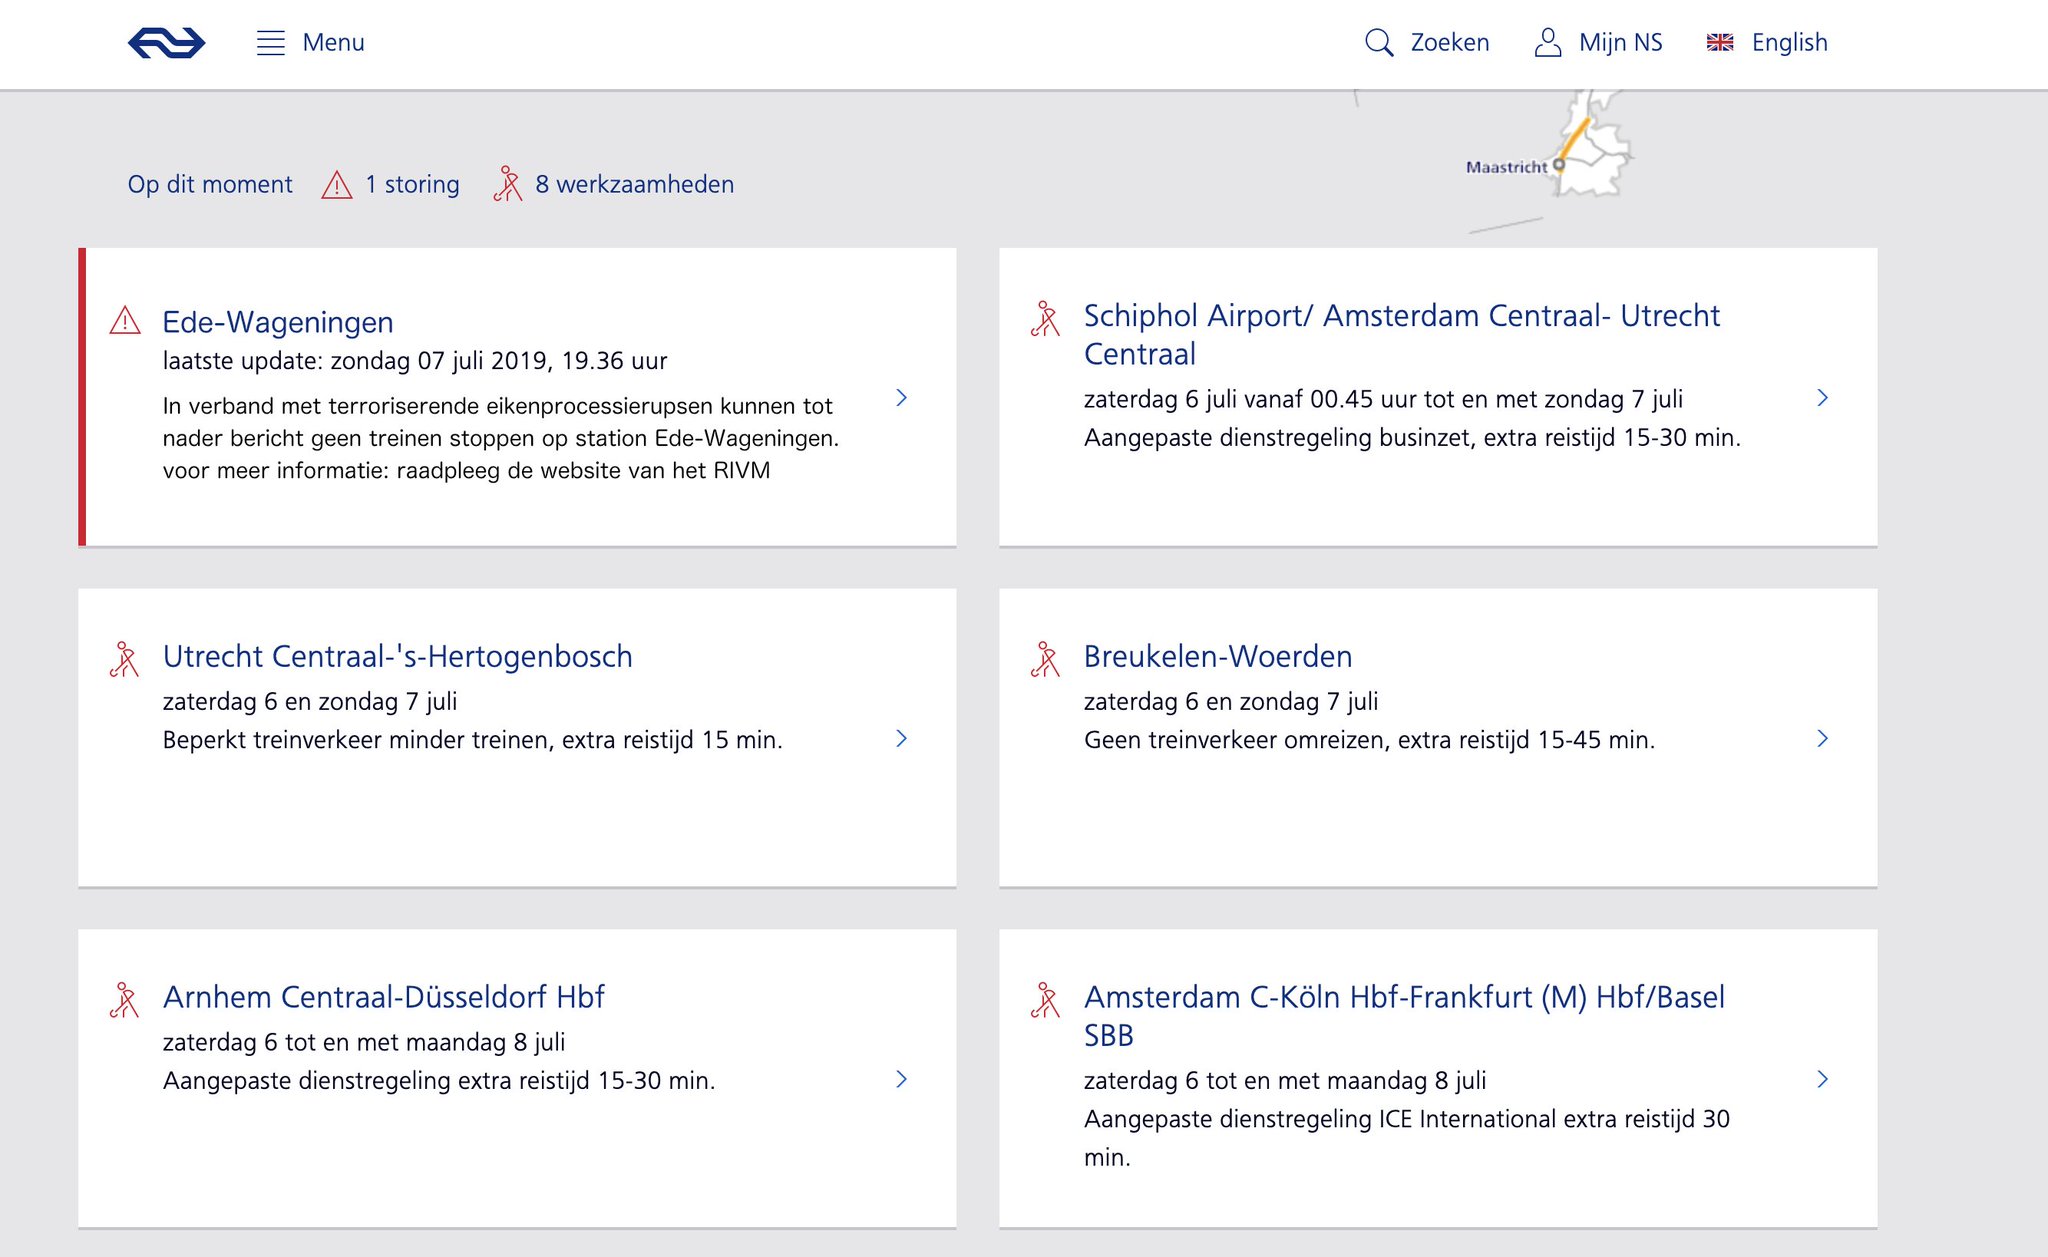Click the Arnhem card's 'zaterdag 6 tot en met maandag 8 juli' text

coord(364,1042)
